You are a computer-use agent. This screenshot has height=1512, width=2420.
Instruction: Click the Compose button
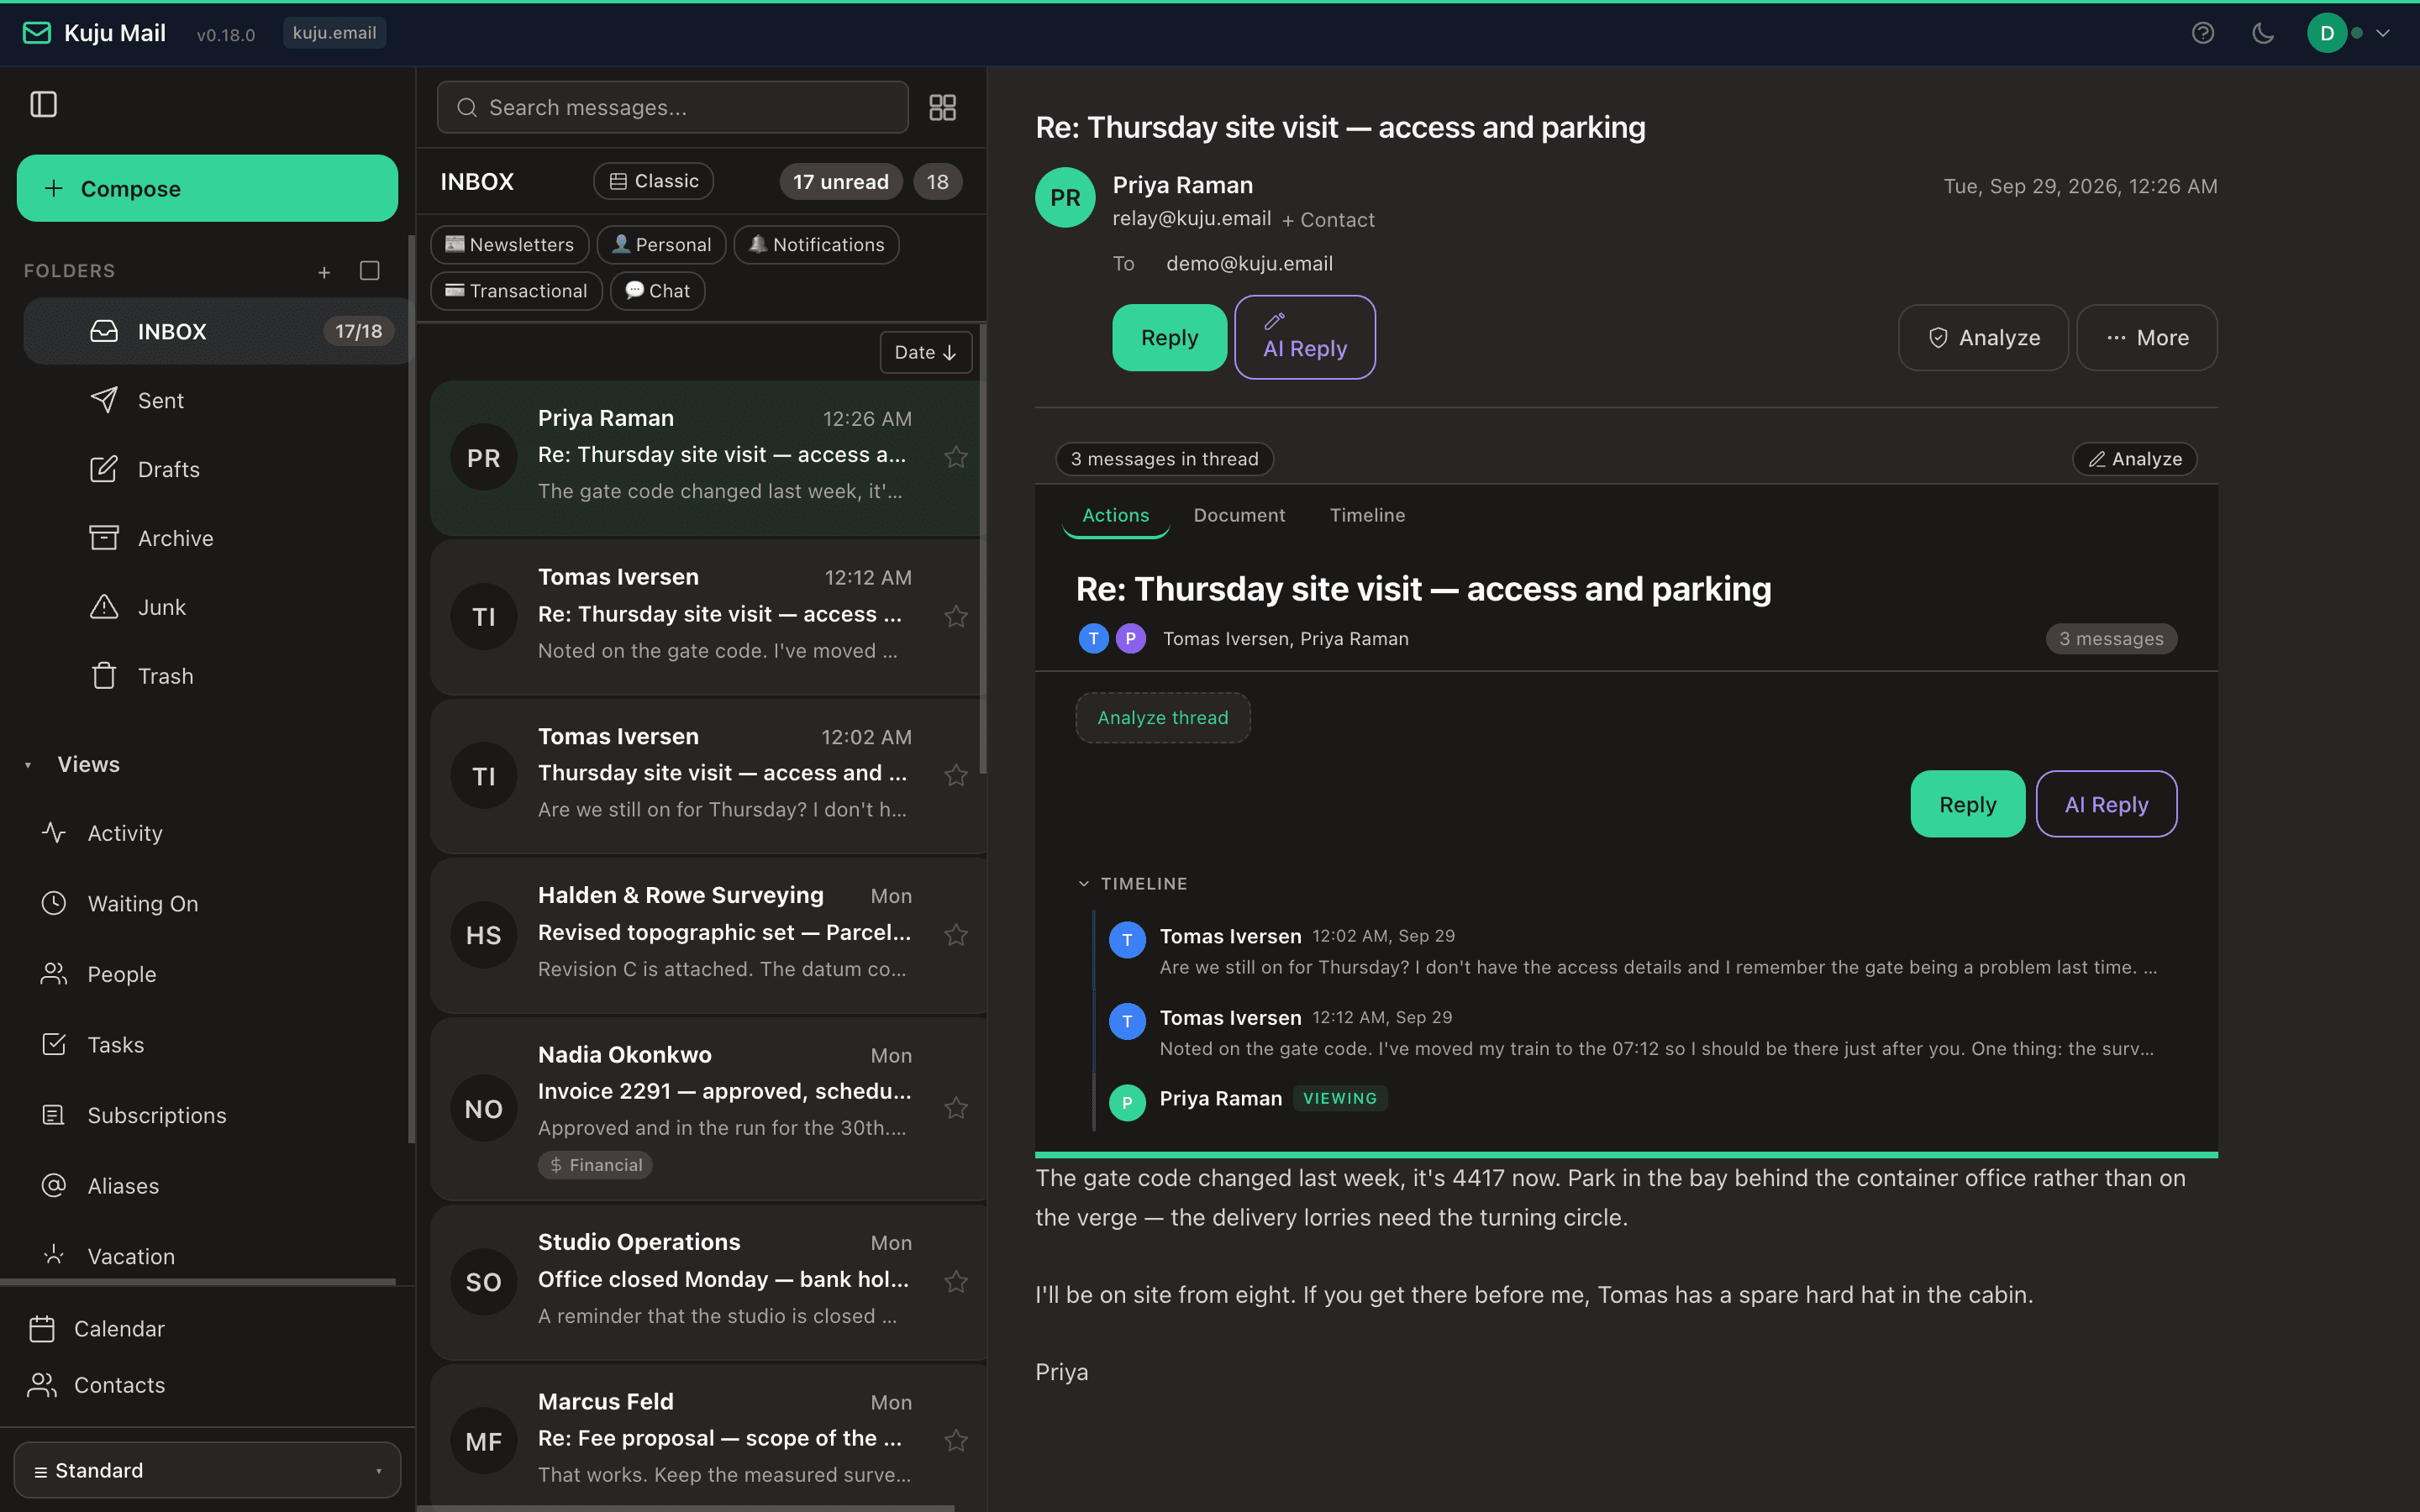(208, 188)
